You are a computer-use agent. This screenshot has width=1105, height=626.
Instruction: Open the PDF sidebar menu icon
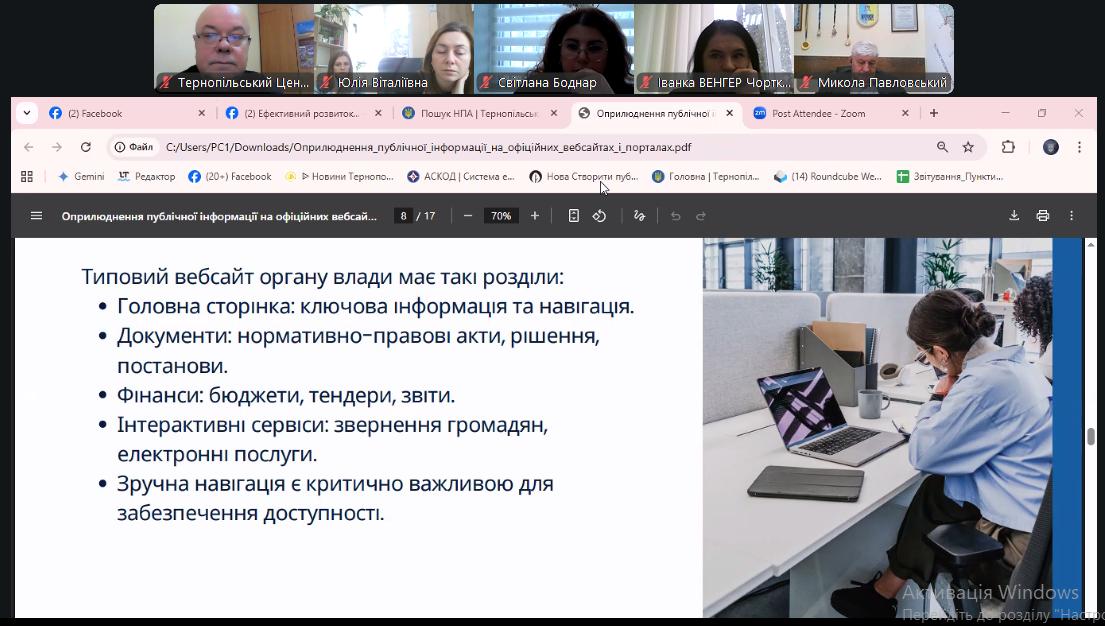37,215
